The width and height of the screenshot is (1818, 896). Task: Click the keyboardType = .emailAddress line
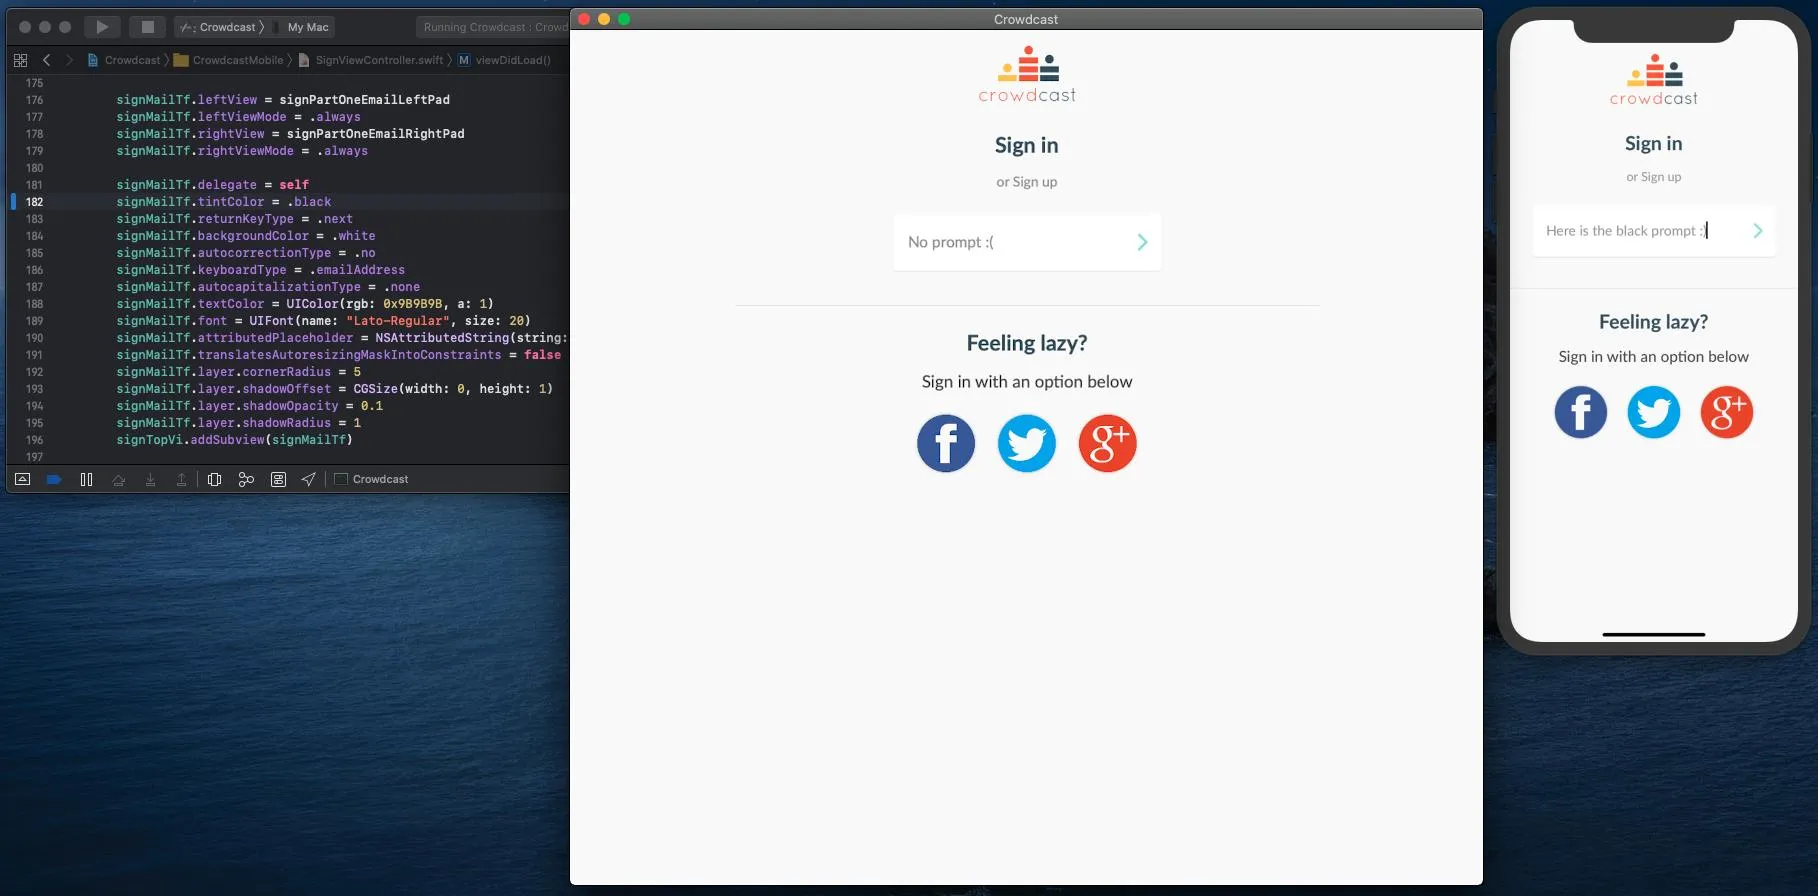pos(261,270)
